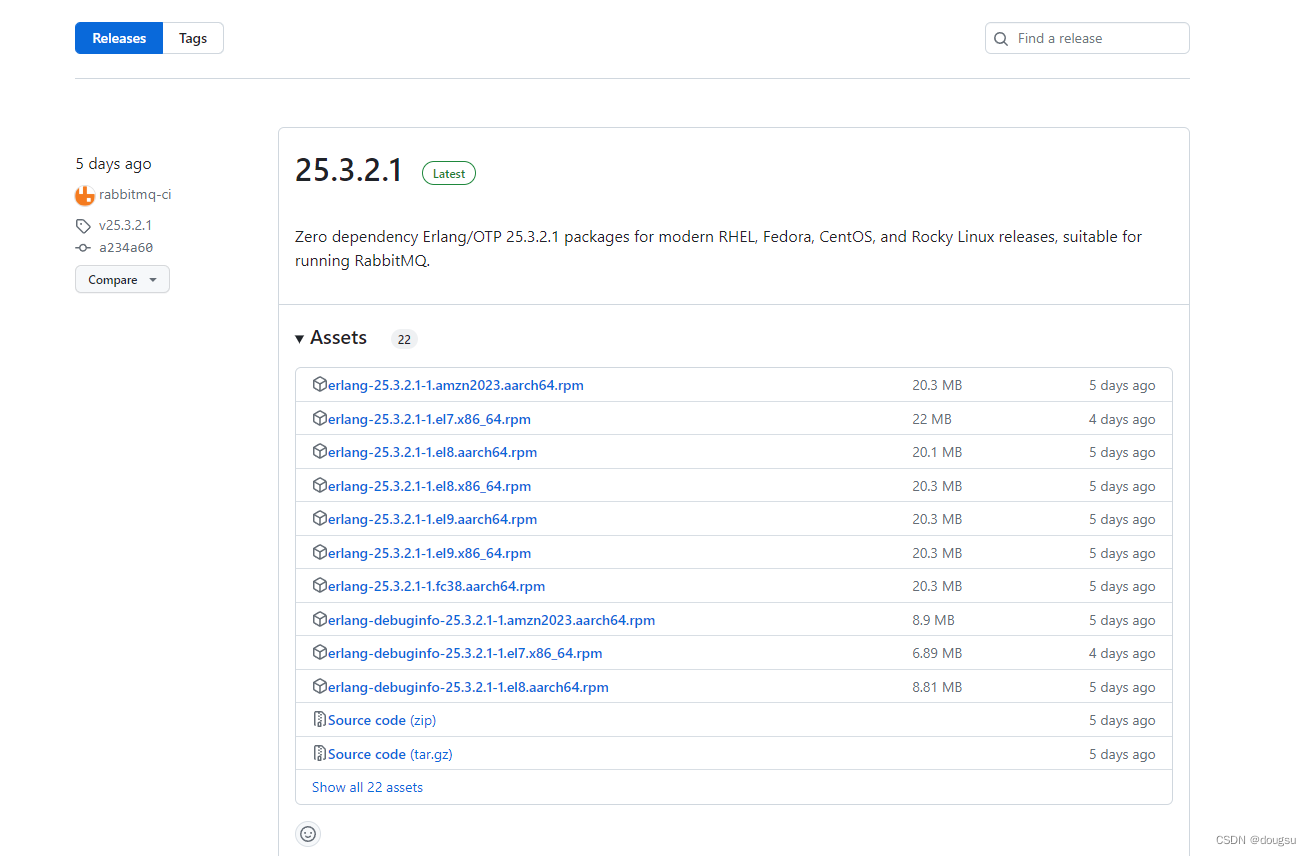The width and height of the screenshot is (1311, 856).
Task: Open the Compare dropdown
Action: [122, 279]
